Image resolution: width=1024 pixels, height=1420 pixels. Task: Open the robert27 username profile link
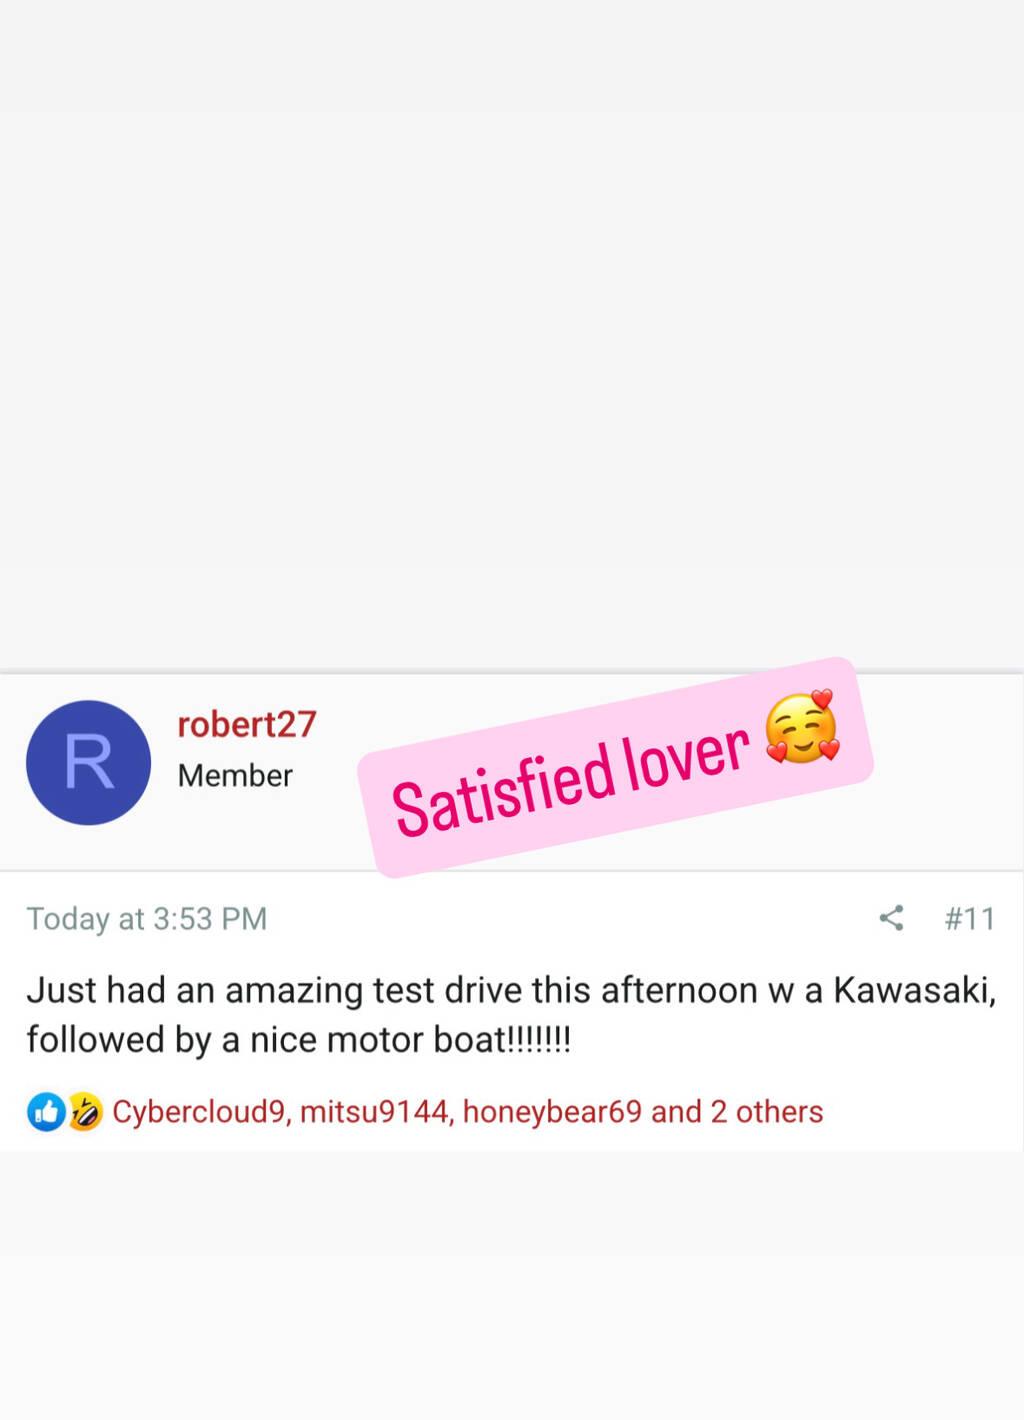pyautogui.click(x=247, y=724)
